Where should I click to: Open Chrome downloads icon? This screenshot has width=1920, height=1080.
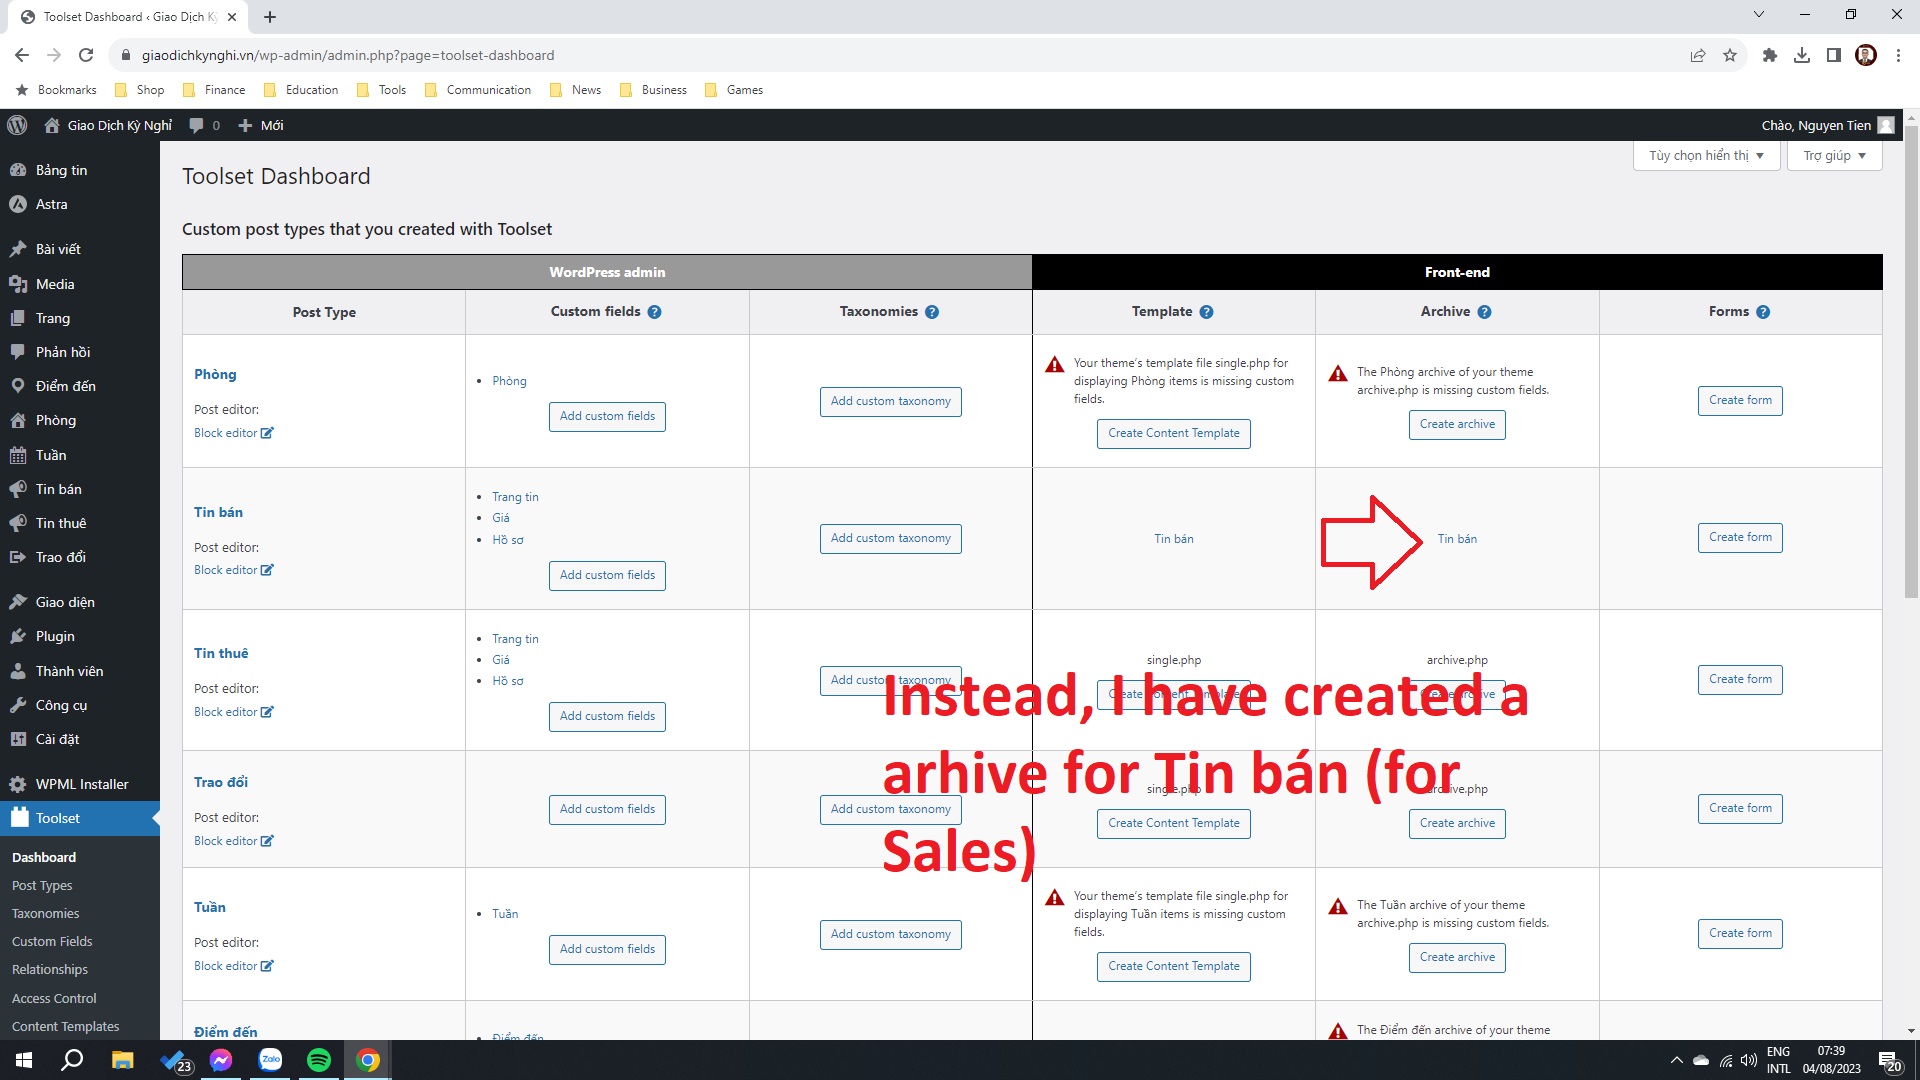point(1802,55)
